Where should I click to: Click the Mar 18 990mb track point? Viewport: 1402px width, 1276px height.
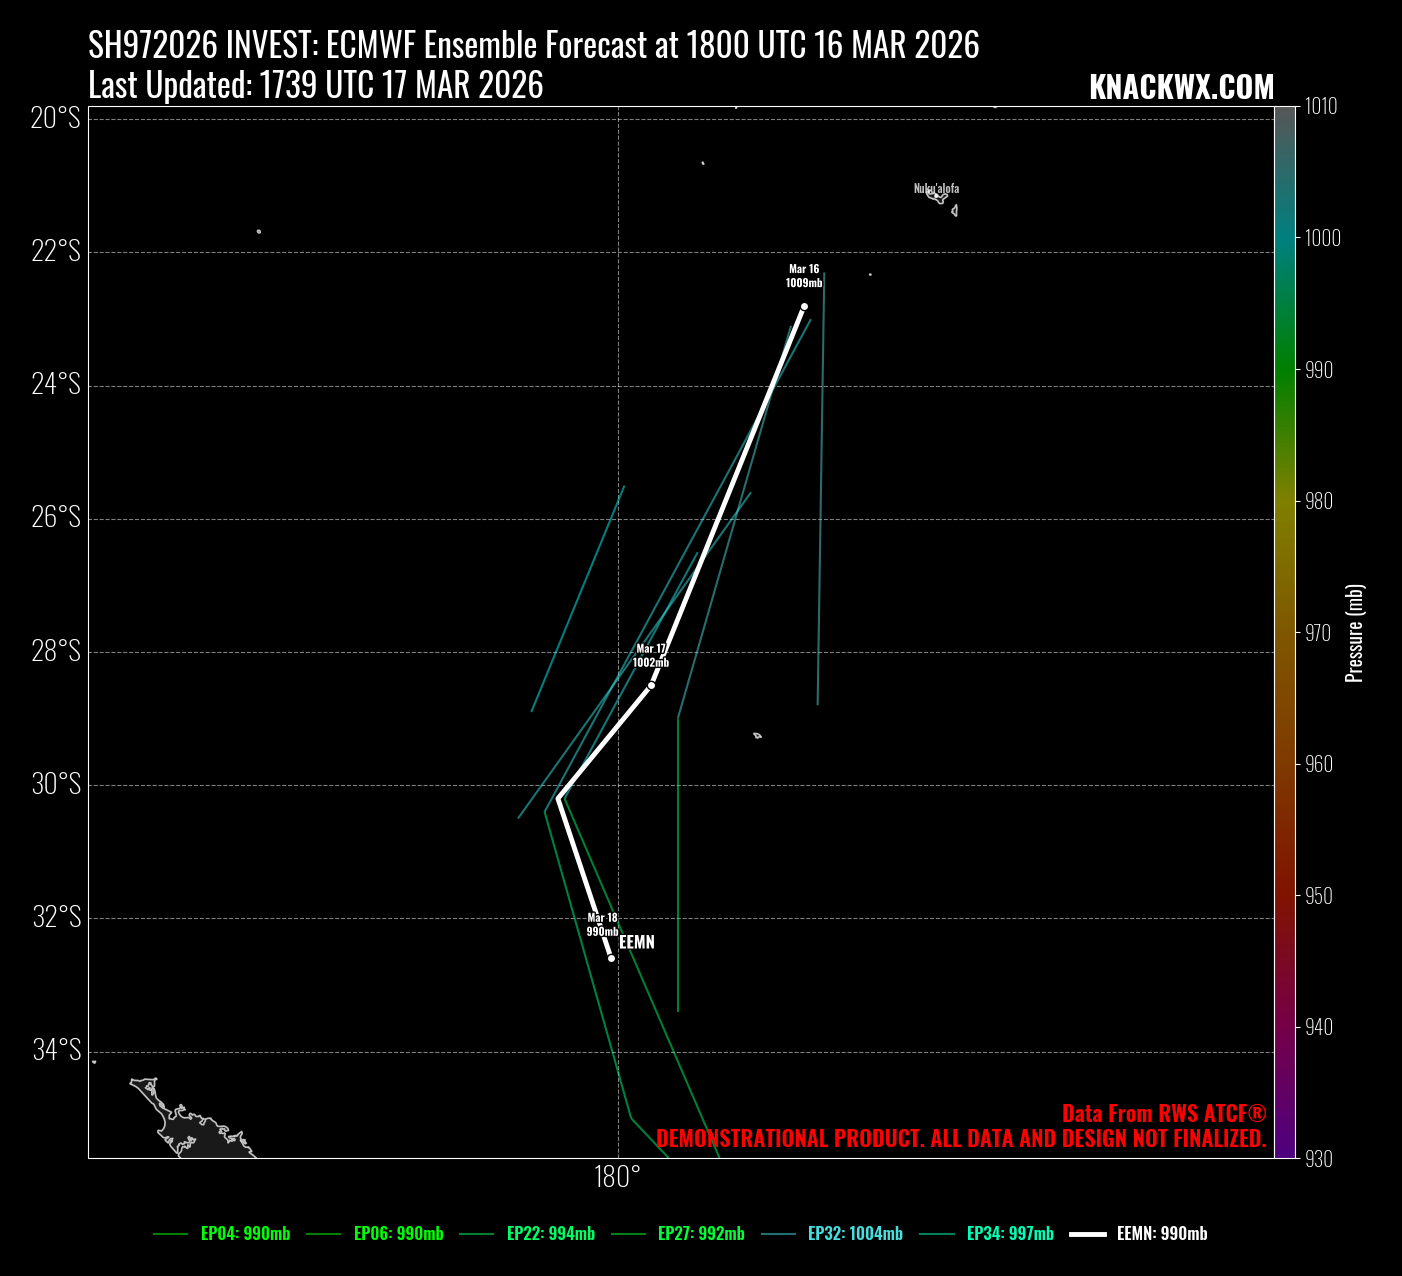tap(611, 958)
